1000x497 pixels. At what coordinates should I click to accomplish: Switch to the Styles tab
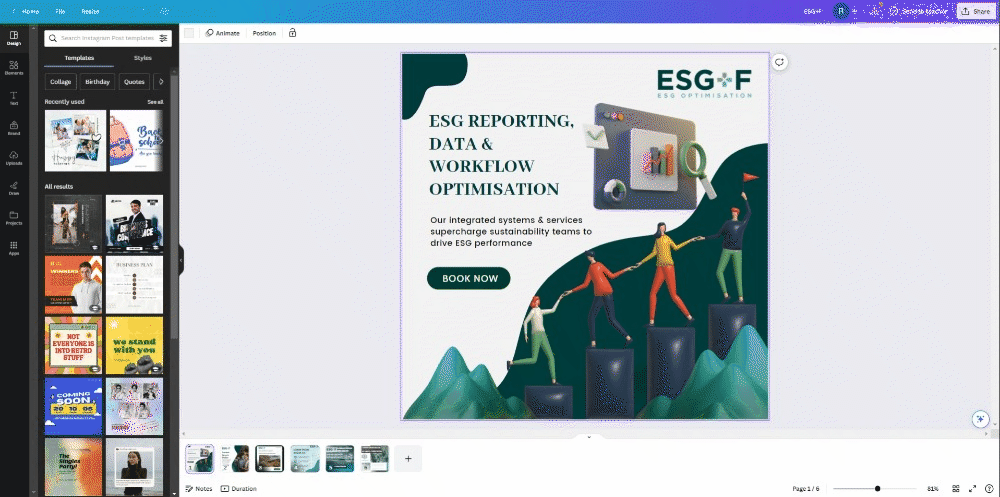(x=143, y=58)
